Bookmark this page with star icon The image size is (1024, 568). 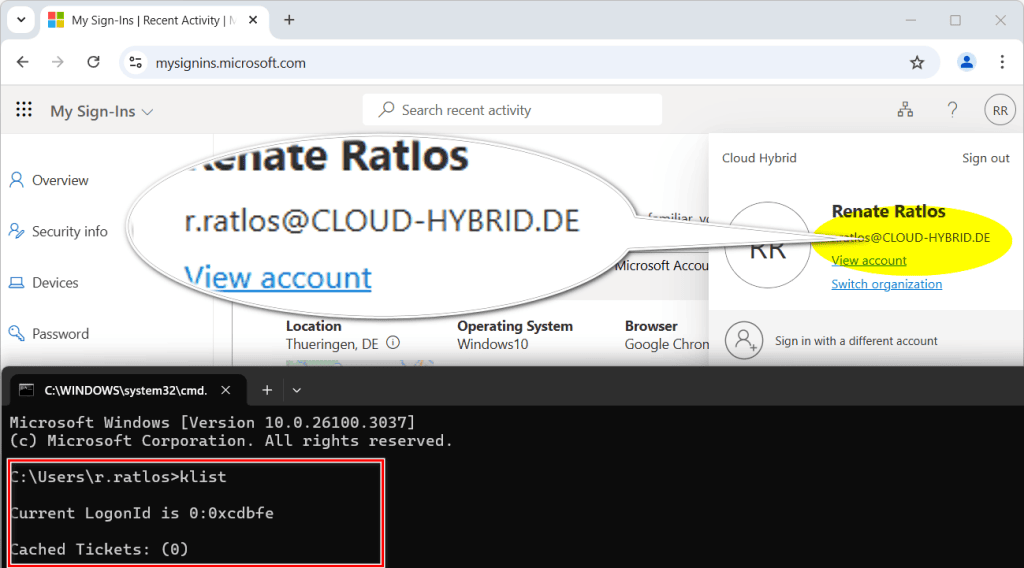(x=917, y=63)
